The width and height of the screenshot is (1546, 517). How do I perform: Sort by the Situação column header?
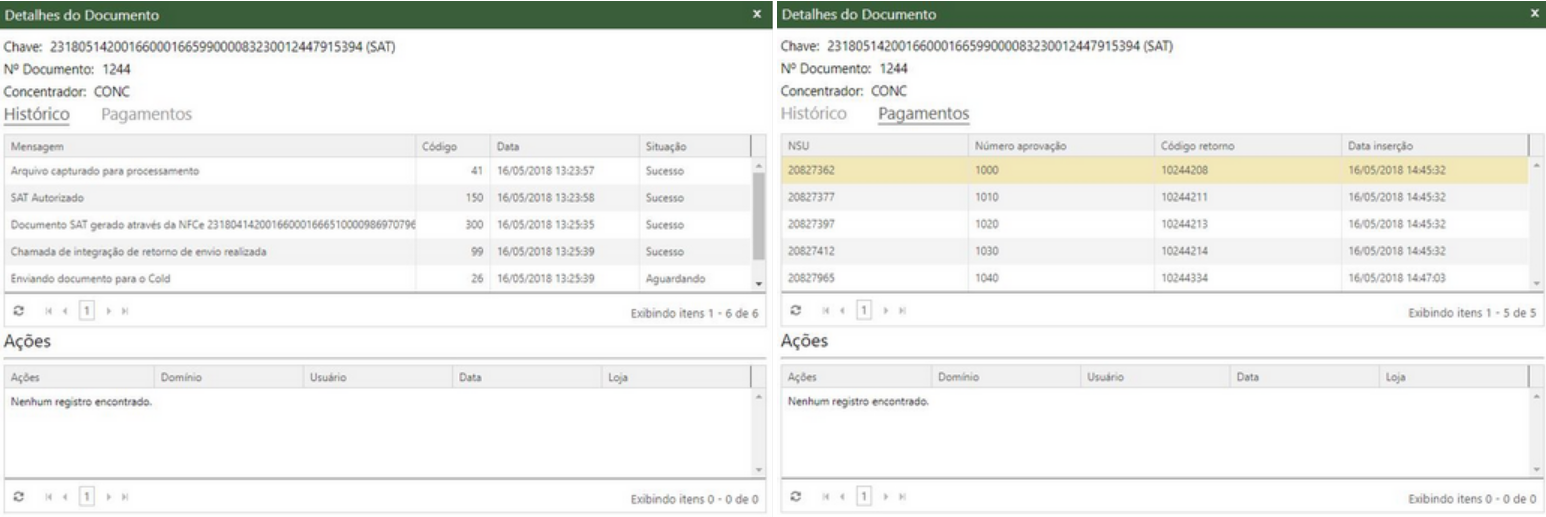(666, 147)
